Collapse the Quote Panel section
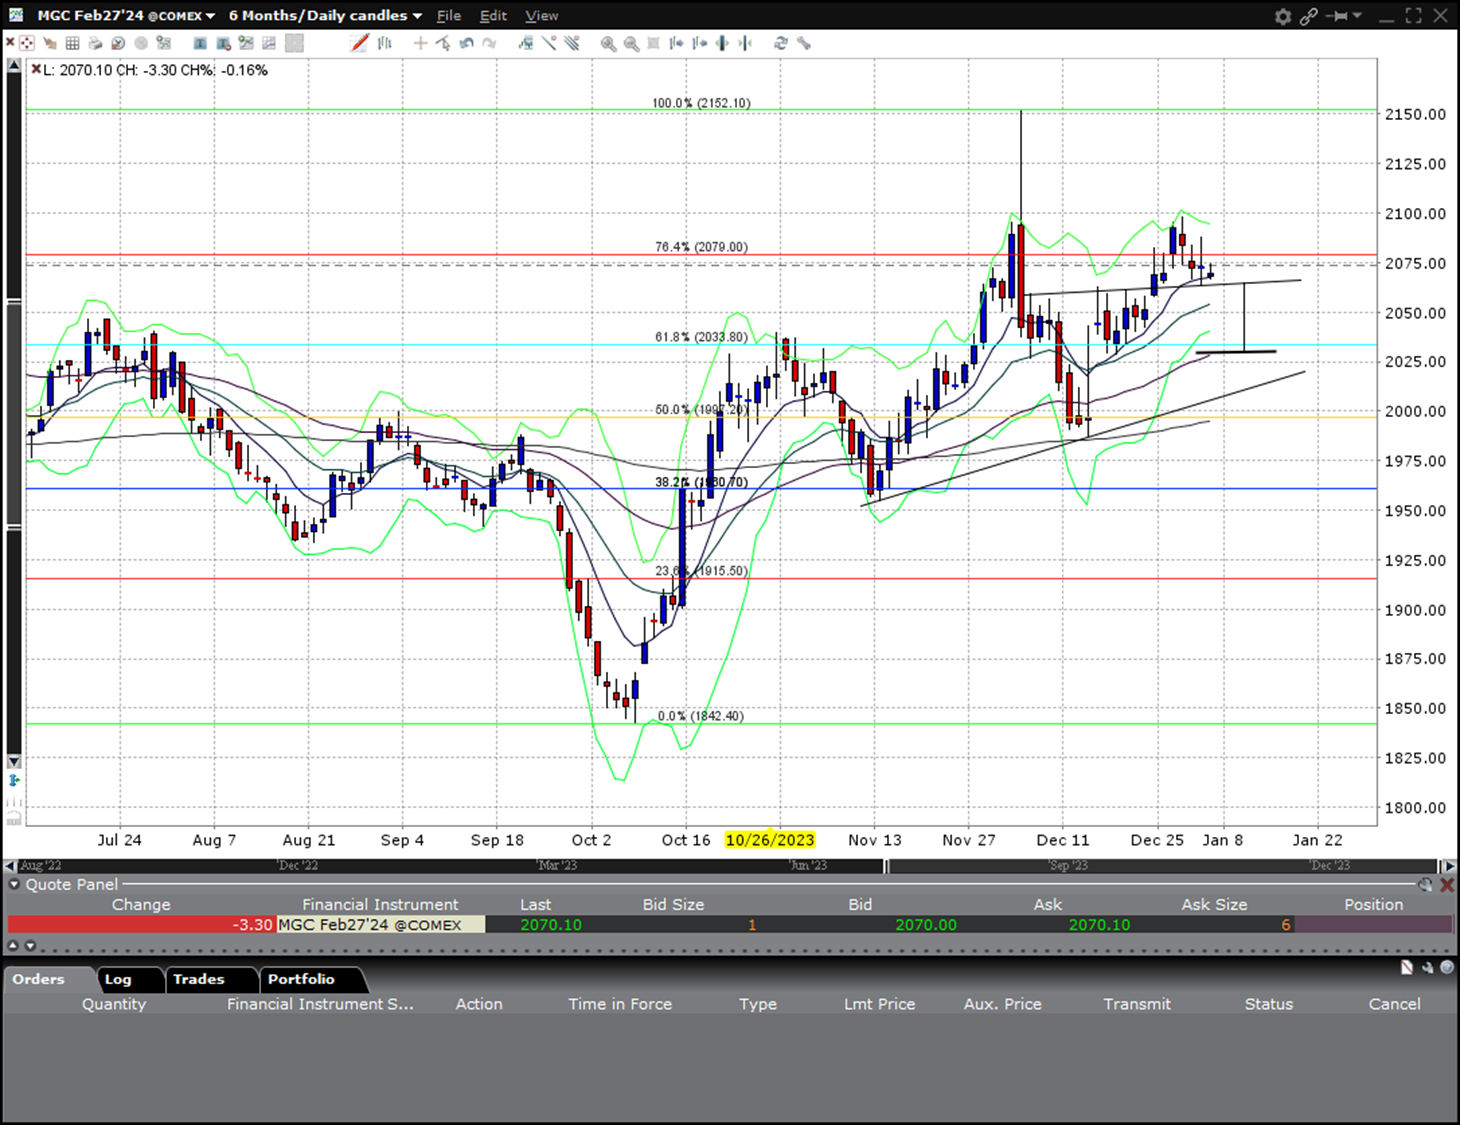The height and width of the screenshot is (1125, 1460). [14, 884]
